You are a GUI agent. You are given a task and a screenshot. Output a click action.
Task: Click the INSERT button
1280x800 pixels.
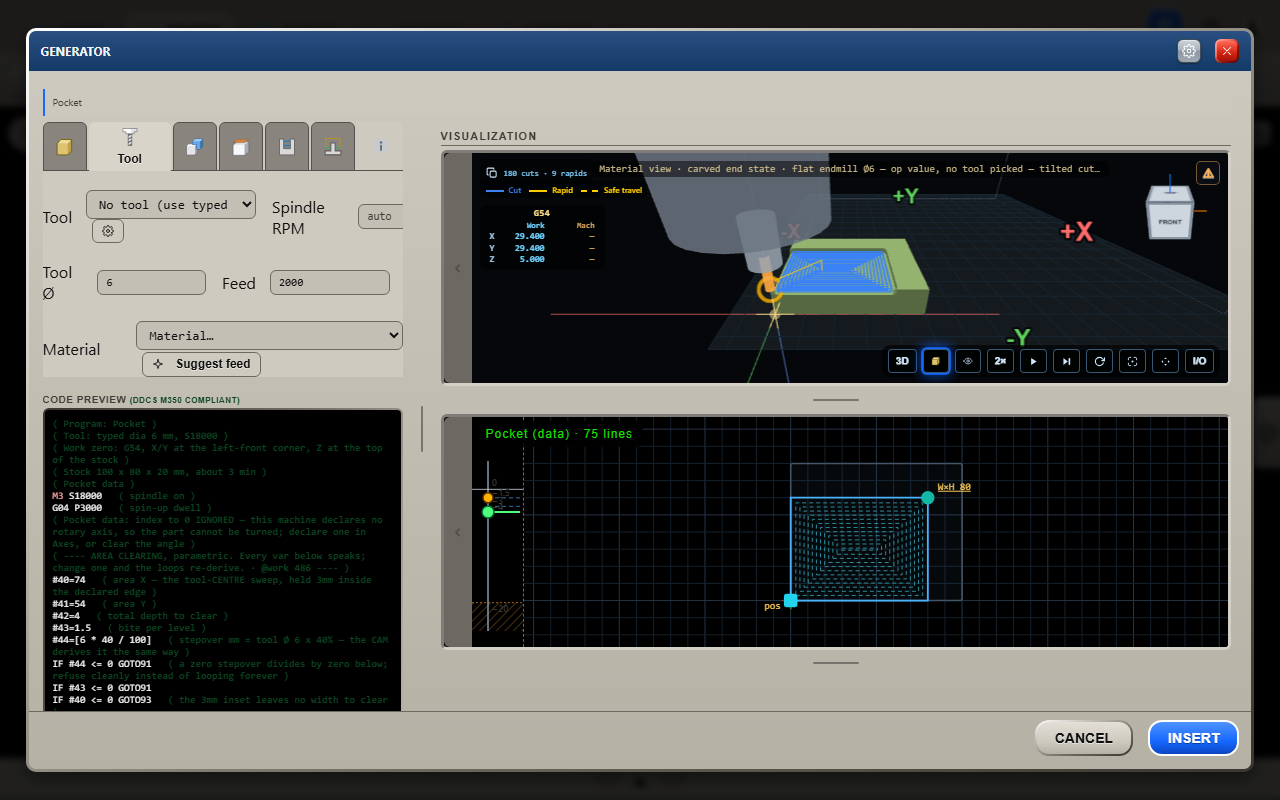coord(1193,738)
